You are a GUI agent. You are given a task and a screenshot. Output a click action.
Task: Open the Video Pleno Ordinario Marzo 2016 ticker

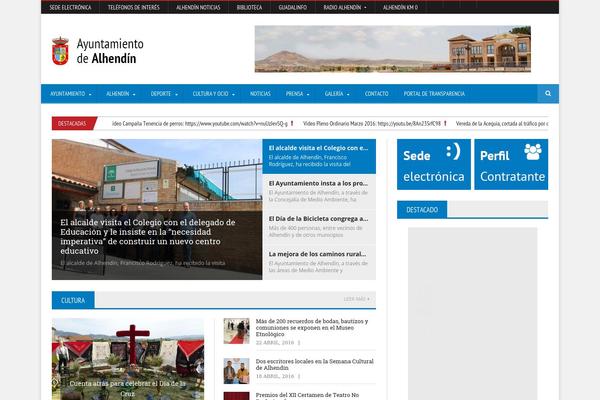point(372,124)
